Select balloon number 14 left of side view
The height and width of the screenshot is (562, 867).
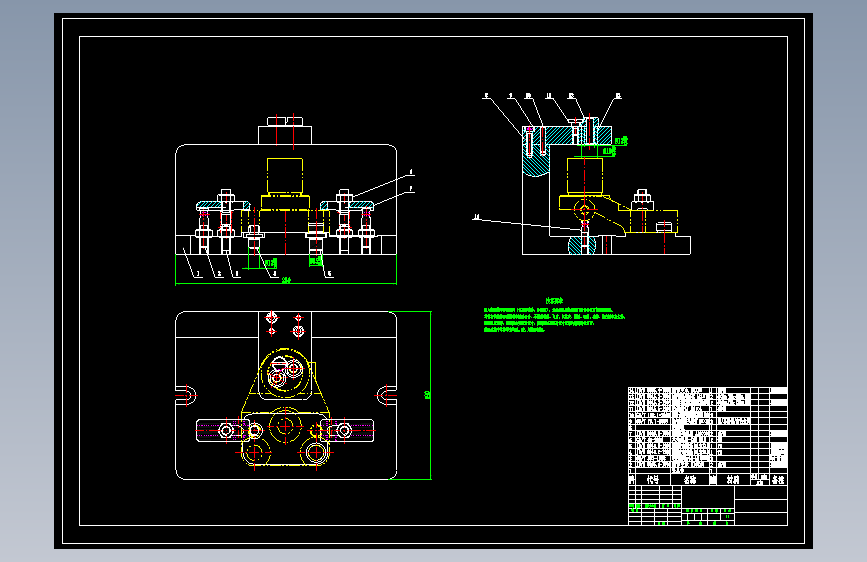click(477, 217)
